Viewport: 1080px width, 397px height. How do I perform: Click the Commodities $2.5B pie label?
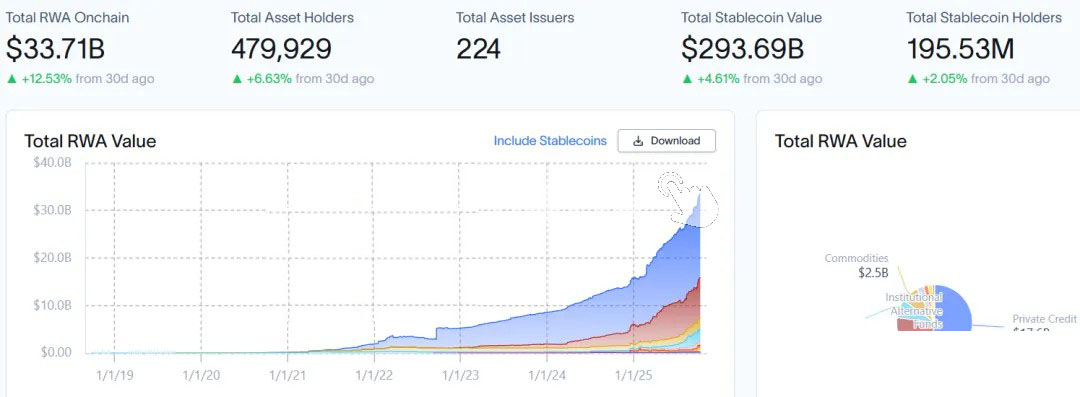pyautogui.click(x=857, y=265)
